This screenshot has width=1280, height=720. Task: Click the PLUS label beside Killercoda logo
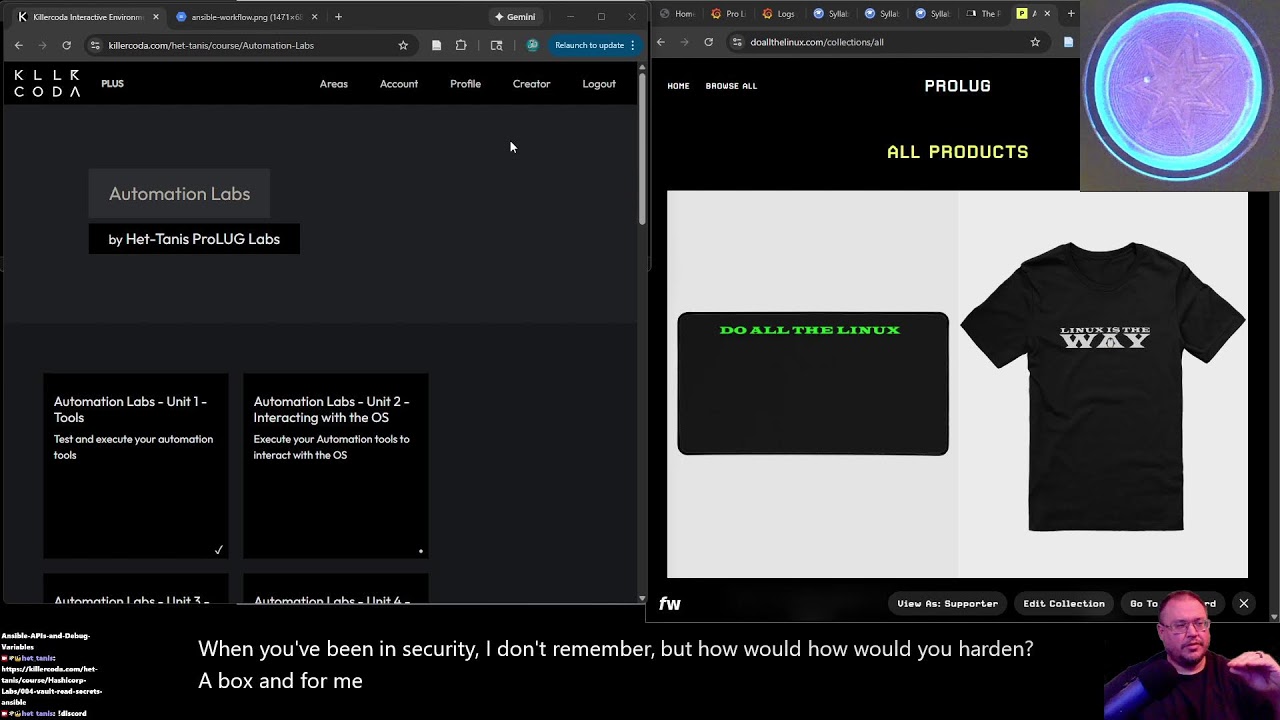[x=112, y=84]
